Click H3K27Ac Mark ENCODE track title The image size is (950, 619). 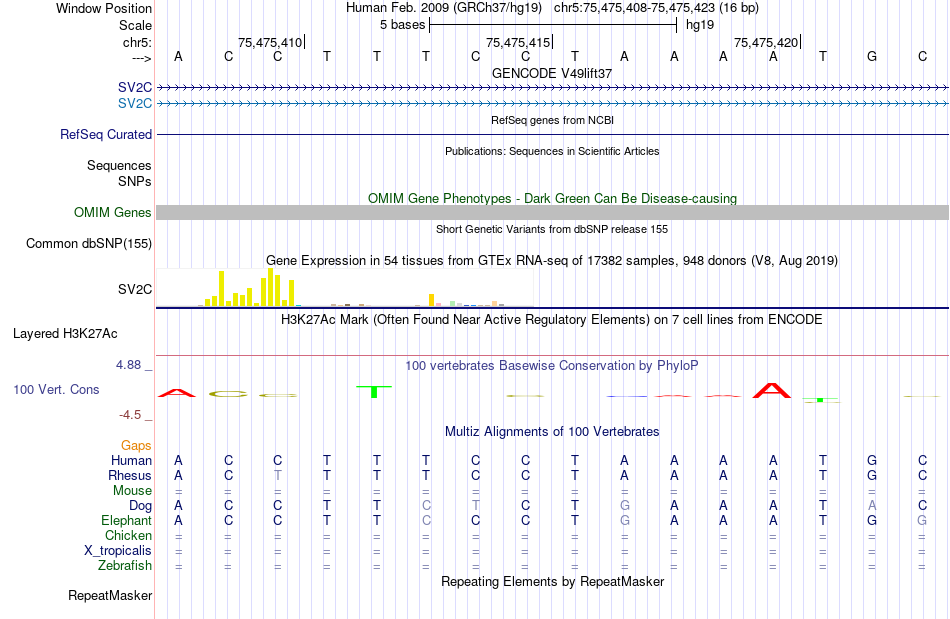coord(551,319)
